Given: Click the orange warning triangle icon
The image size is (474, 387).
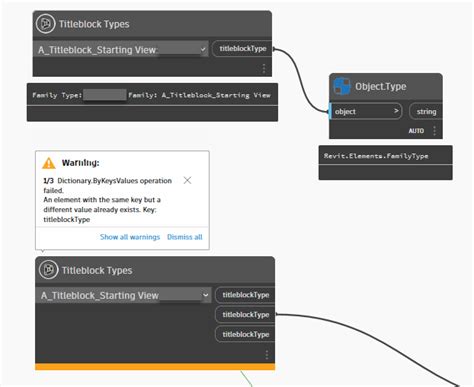Looking at the screenshot, I should (49, 163).
